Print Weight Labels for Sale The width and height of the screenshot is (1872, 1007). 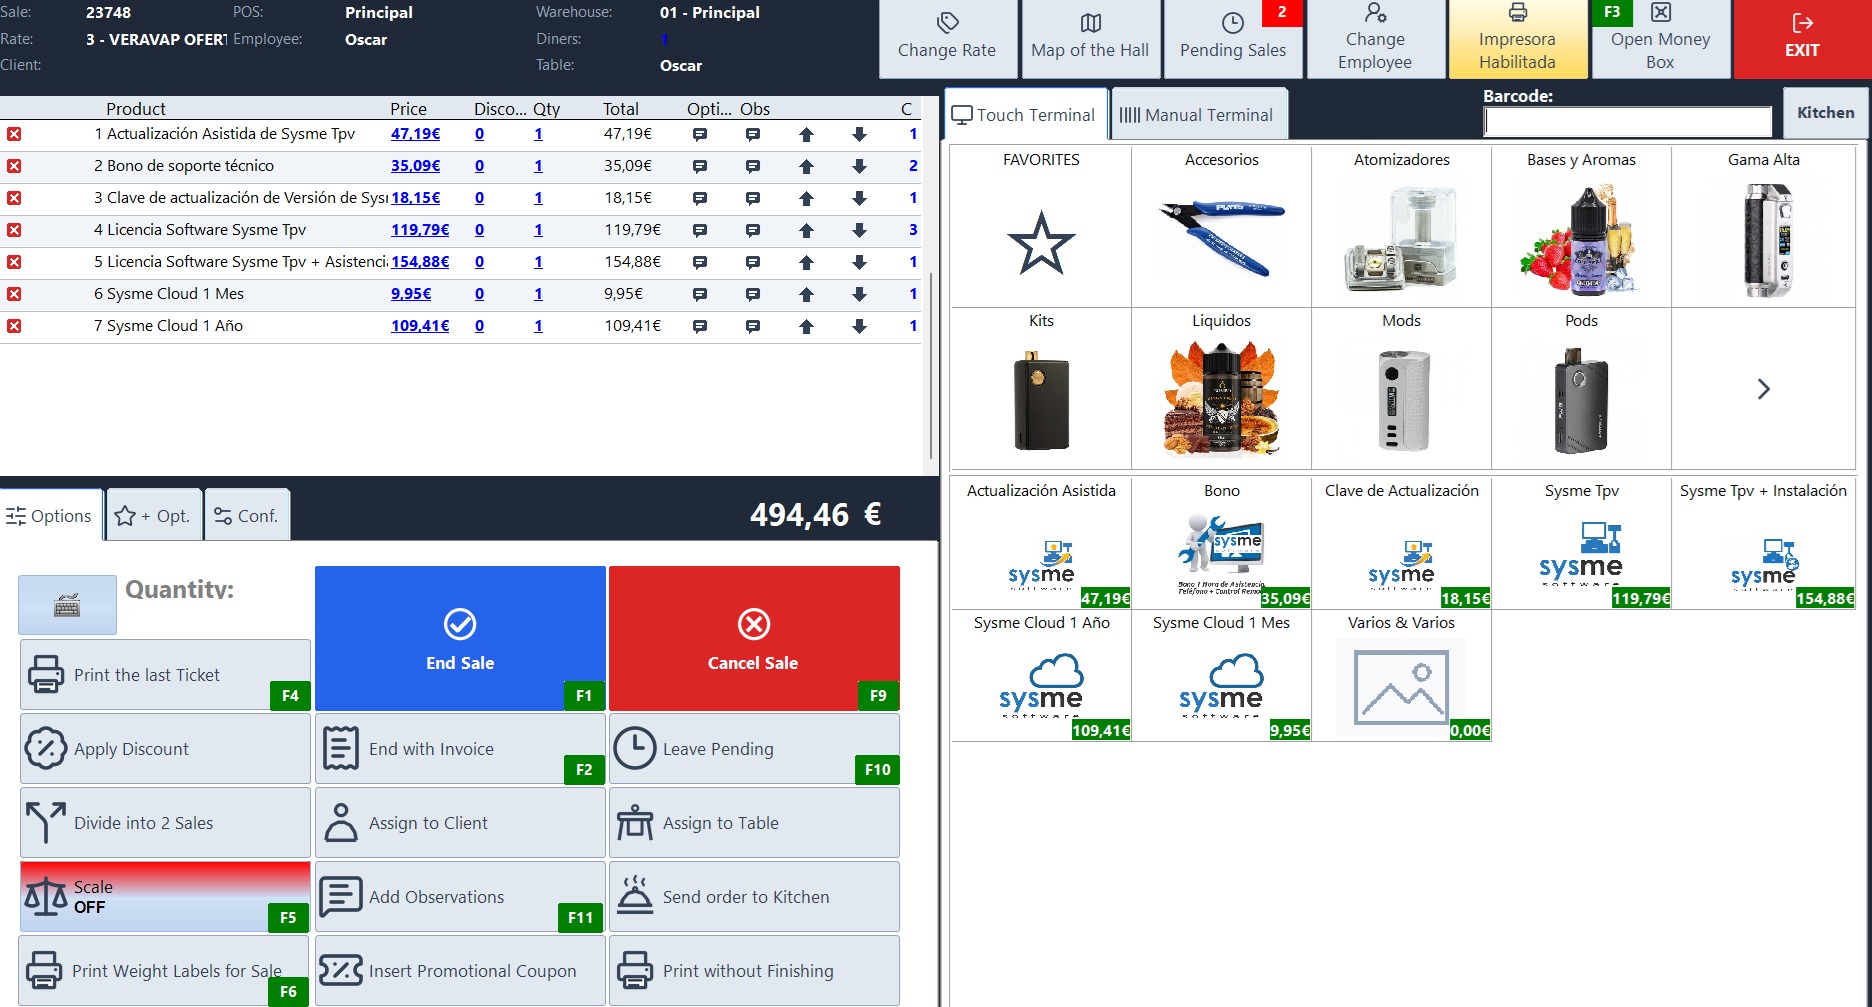(165, 970)
